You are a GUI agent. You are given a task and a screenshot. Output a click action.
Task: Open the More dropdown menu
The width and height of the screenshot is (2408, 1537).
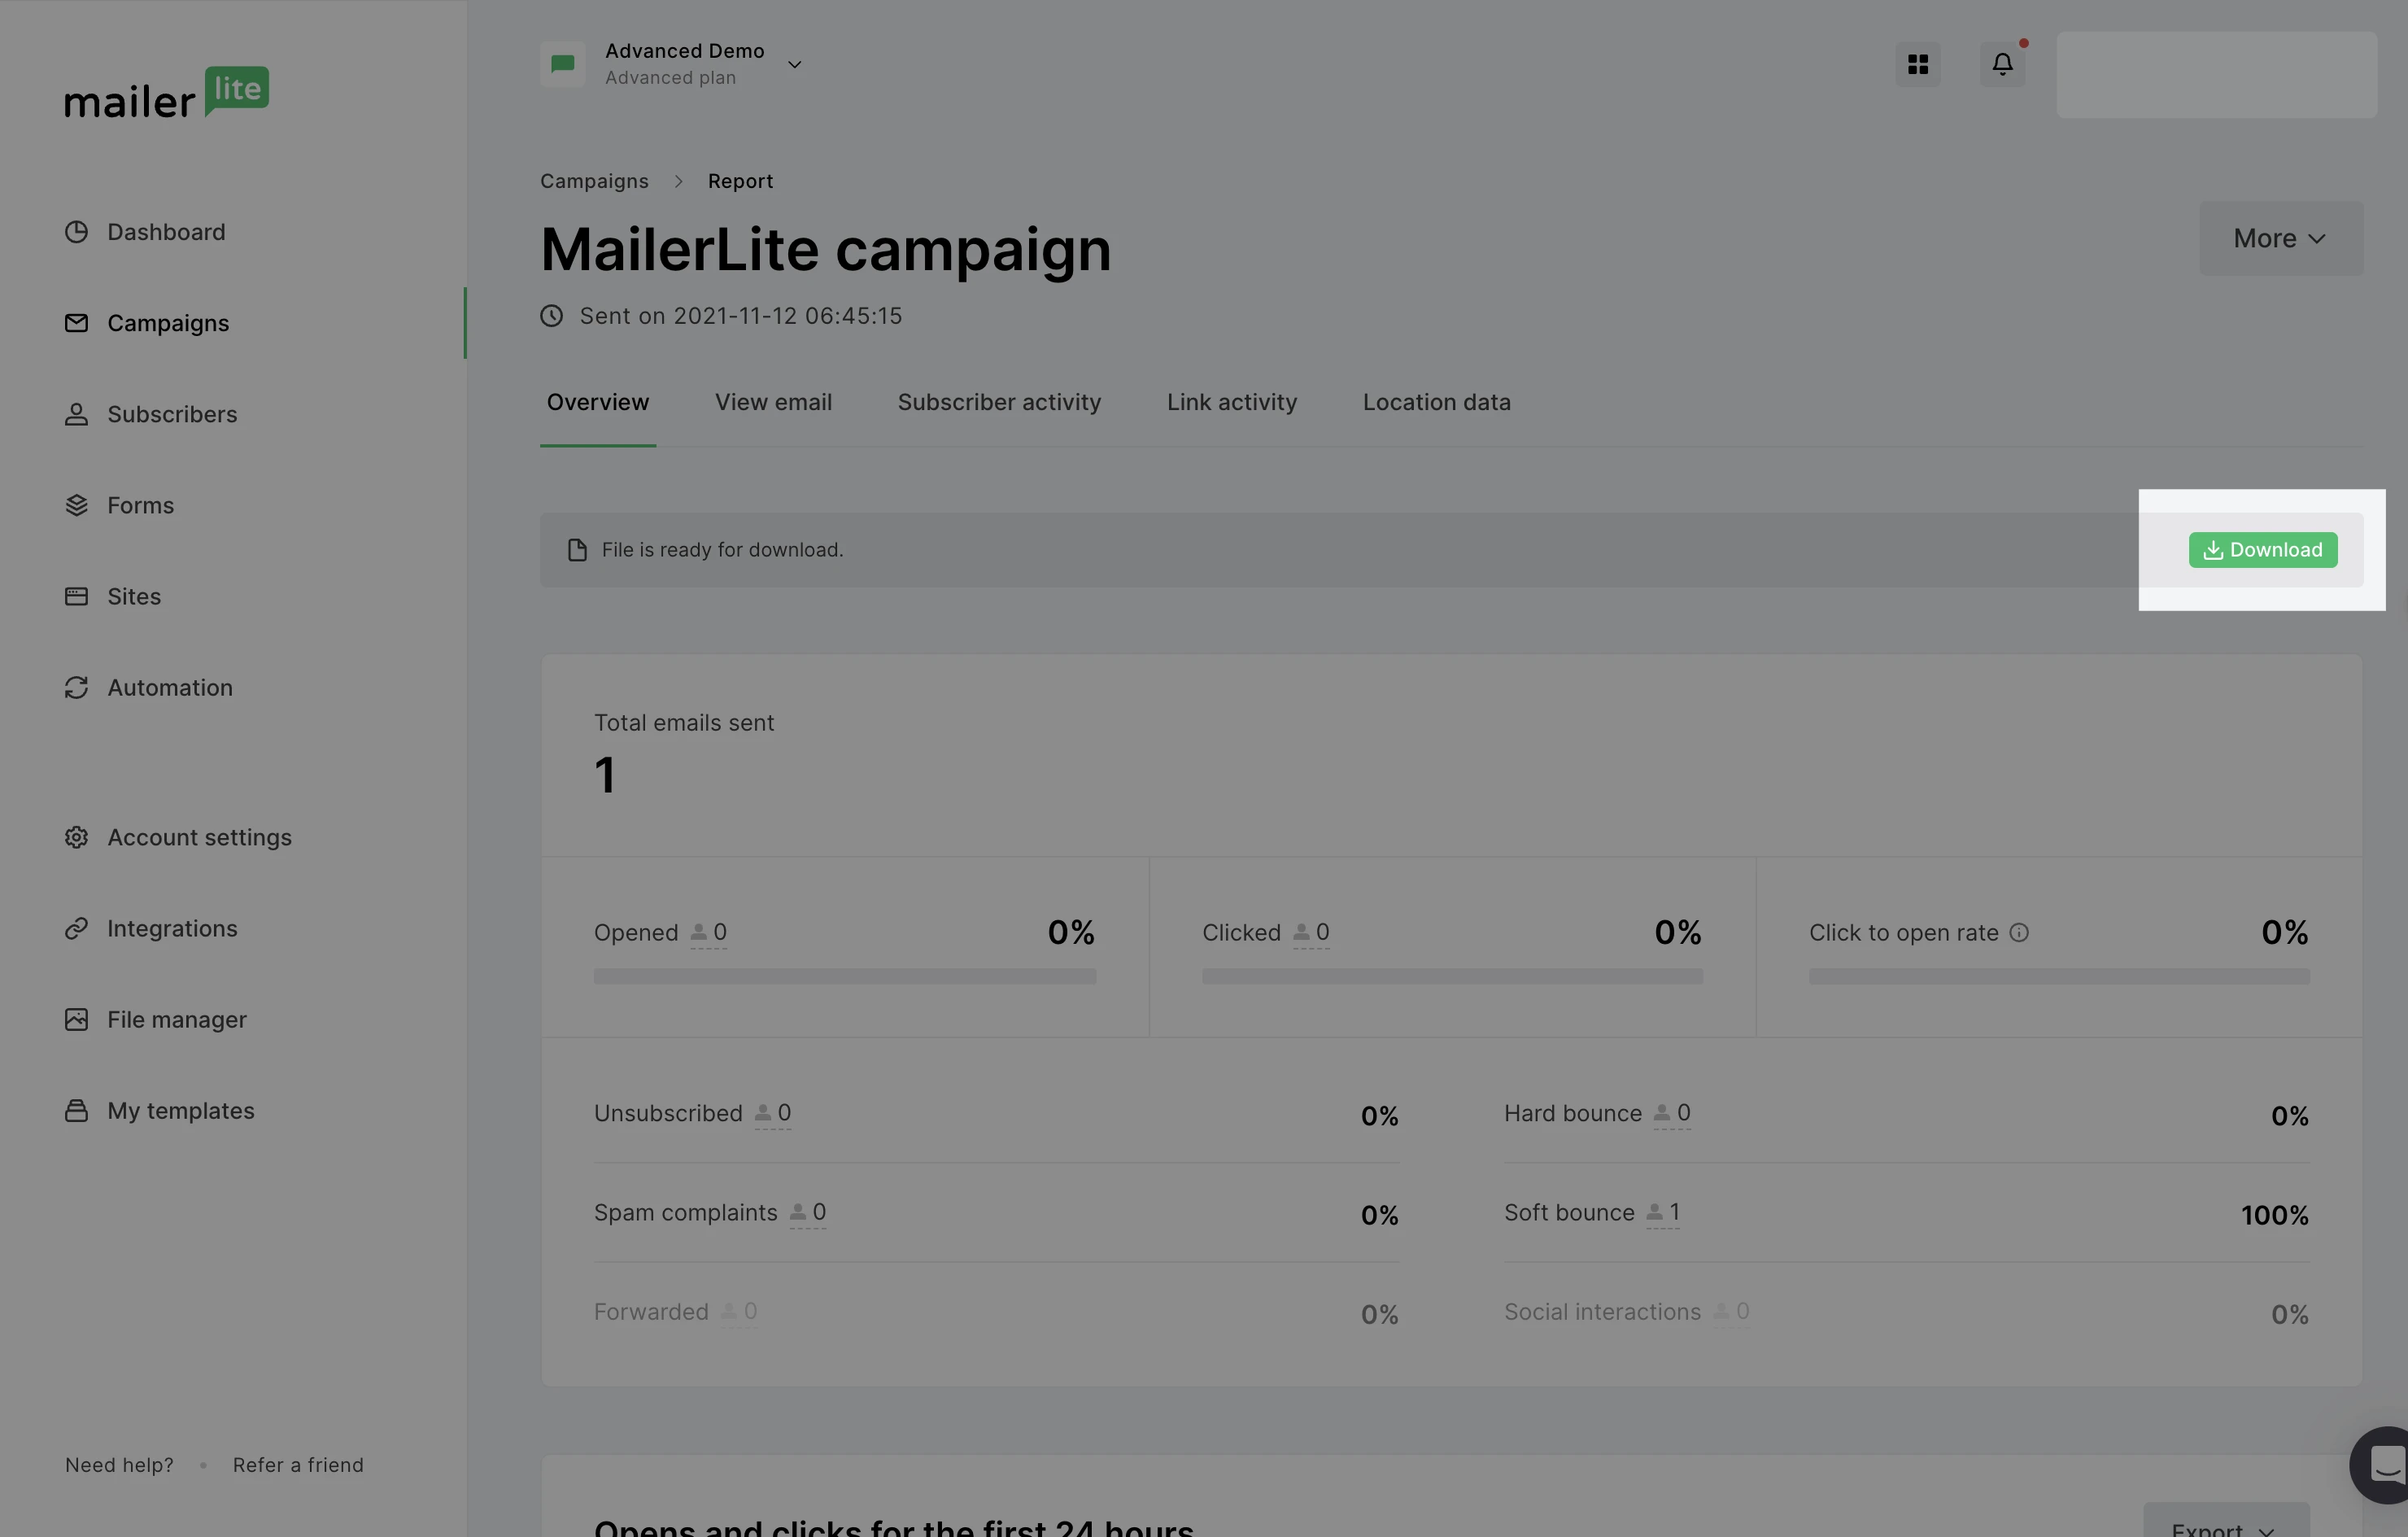click(x=2280, y=238)
